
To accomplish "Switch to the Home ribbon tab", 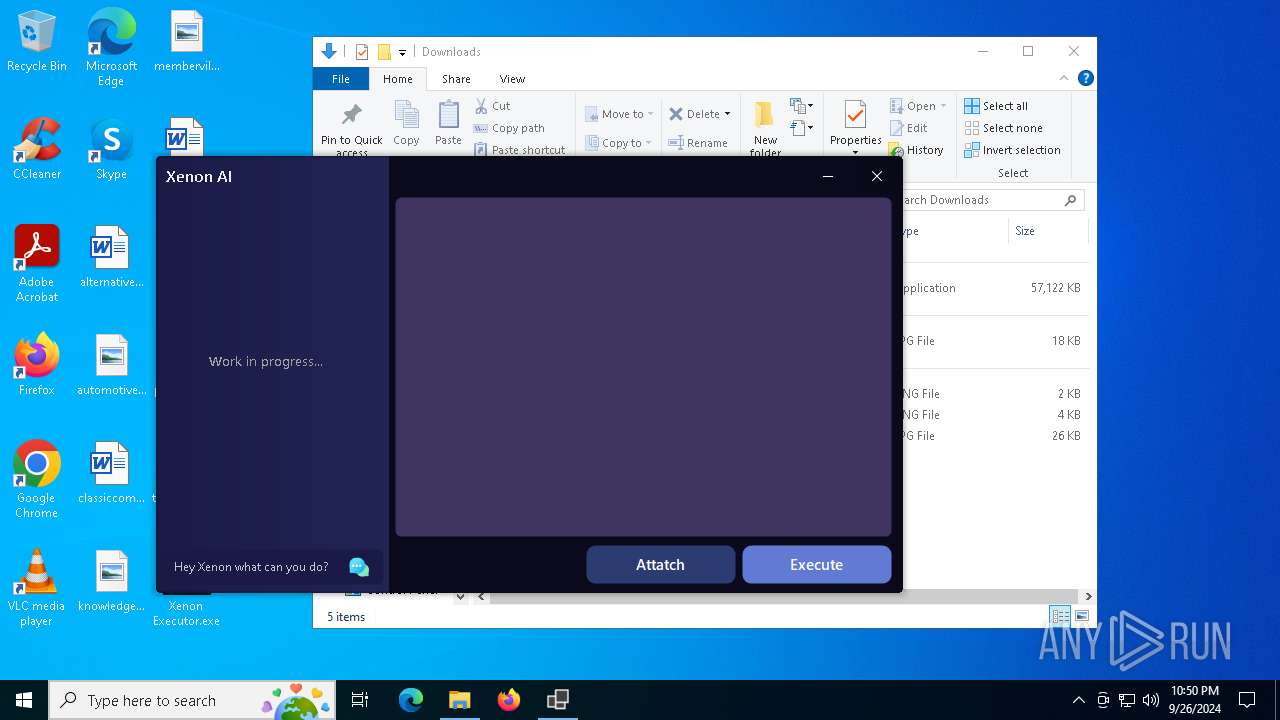I will (x=397, y=79).
